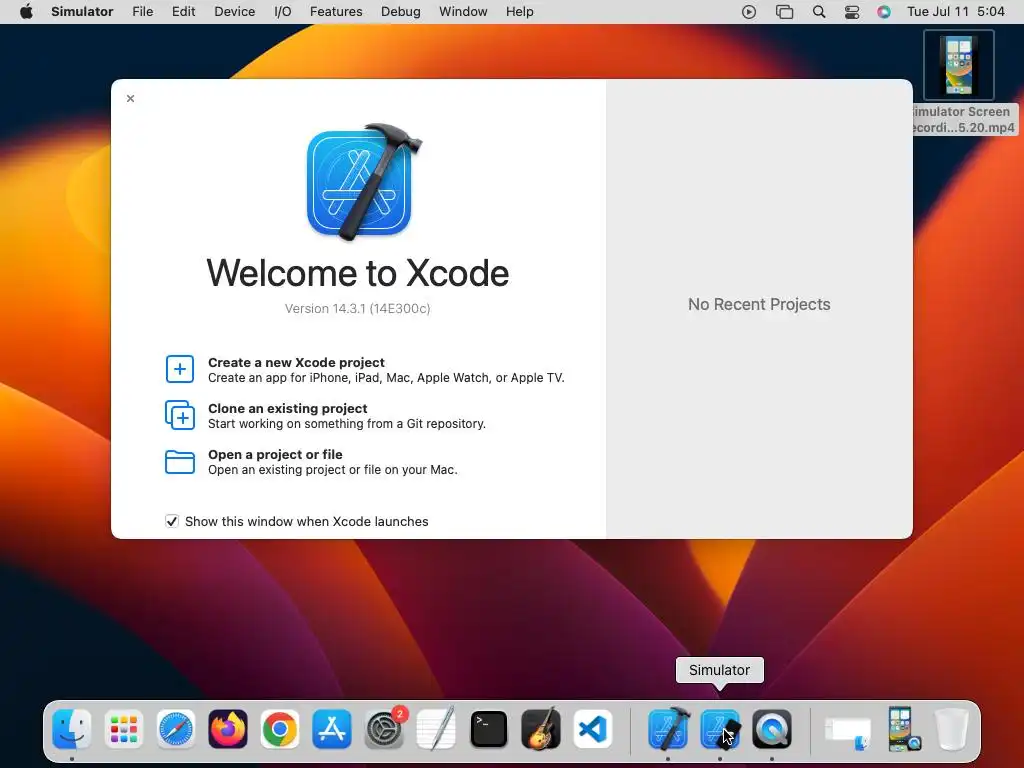This screenshot has width=1024, height=768.
Task: Create a new Xcode project
Action: (x=386, y=370)
